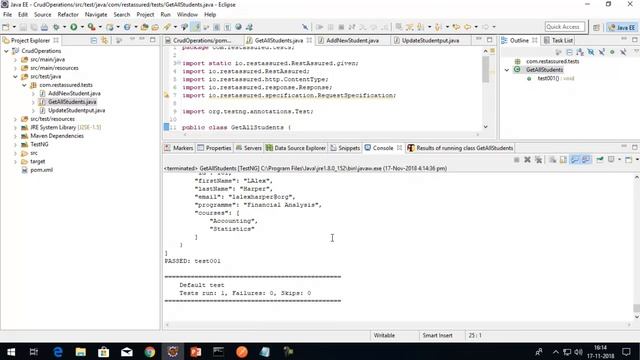Pin the Console view

click(x=600, y=159)
